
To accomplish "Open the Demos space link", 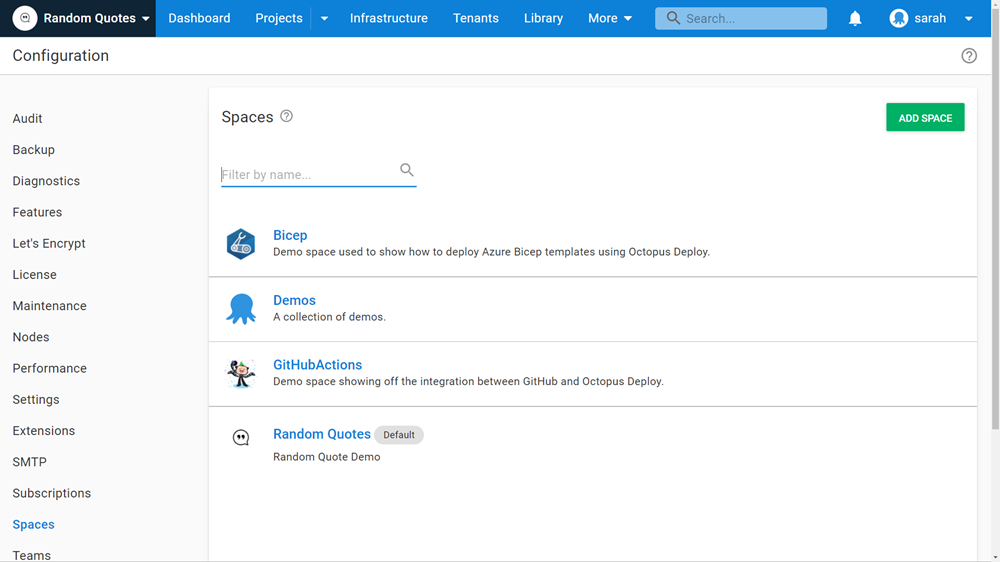I will [294, 300].
